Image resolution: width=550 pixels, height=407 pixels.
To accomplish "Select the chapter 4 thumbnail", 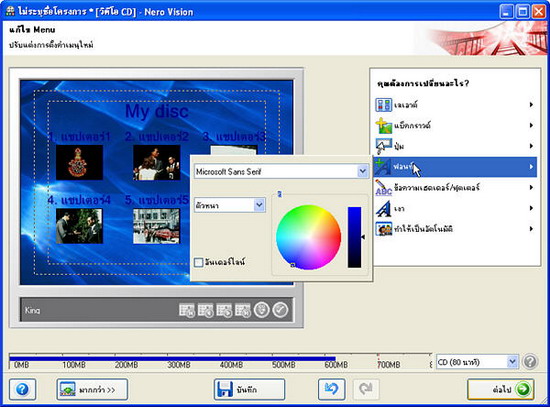I will 79,226.
